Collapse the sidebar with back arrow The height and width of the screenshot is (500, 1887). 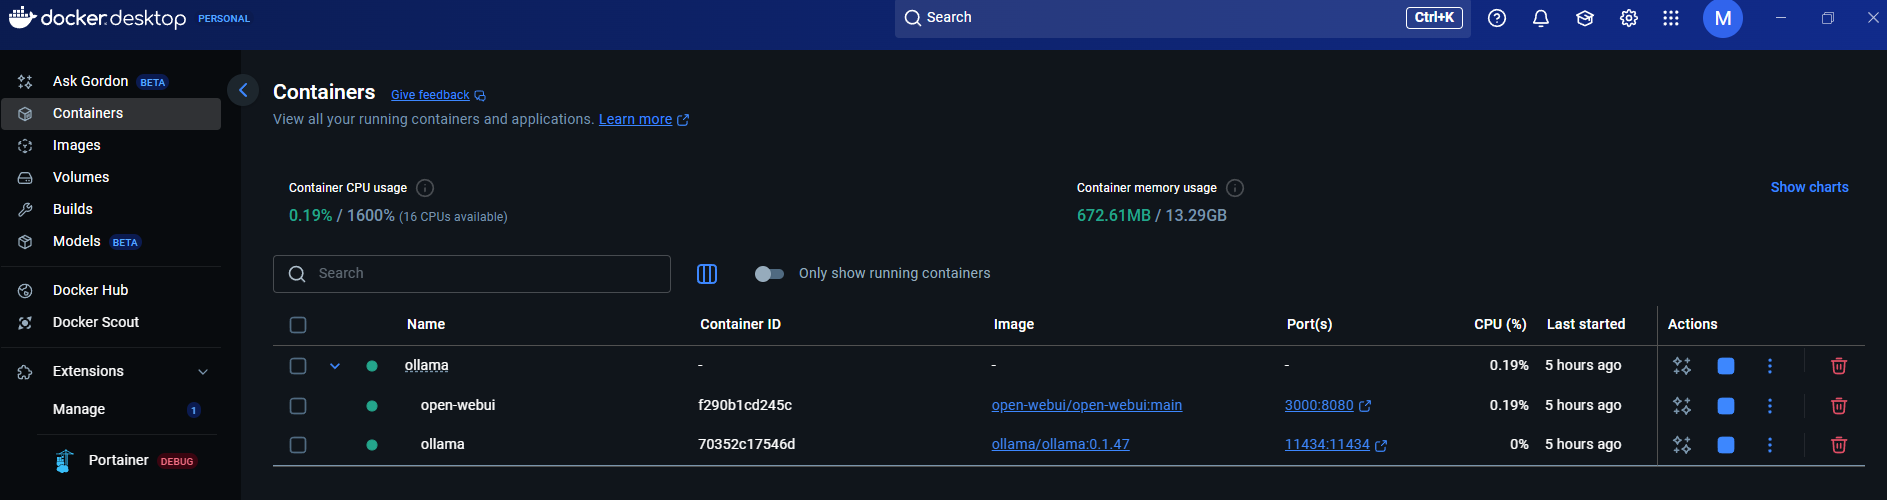click(243, 90)
